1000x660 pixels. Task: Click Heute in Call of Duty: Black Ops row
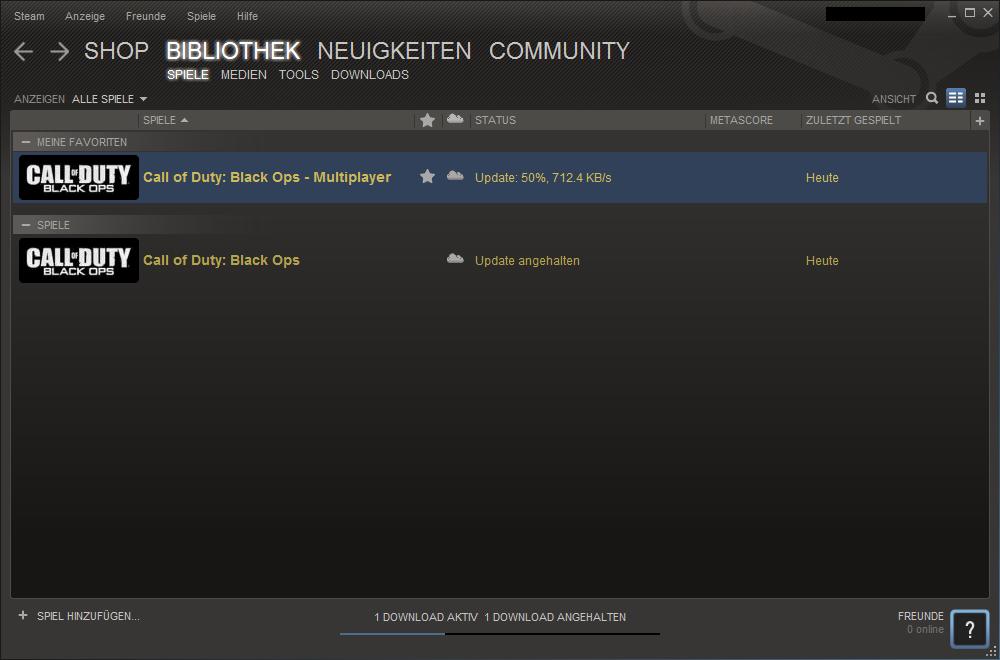tap(822, 261)
